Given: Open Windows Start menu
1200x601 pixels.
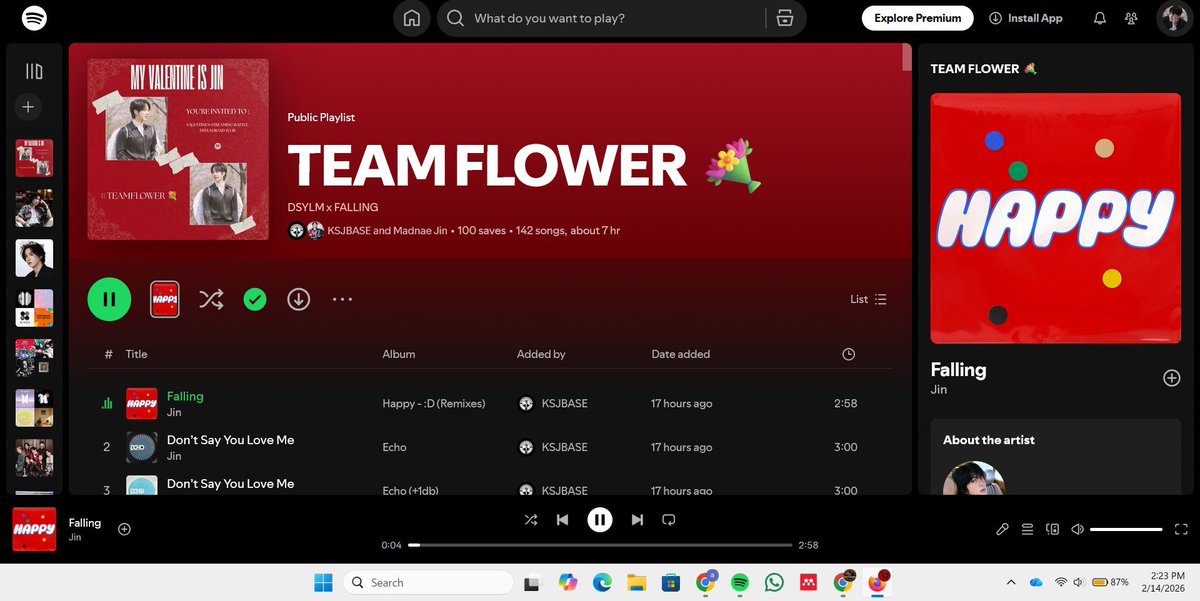Looking at the screenshot, I should 324,582.
